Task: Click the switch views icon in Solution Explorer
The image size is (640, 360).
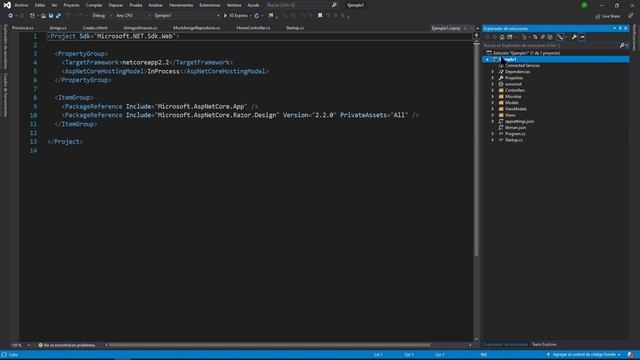Action: 510,37
